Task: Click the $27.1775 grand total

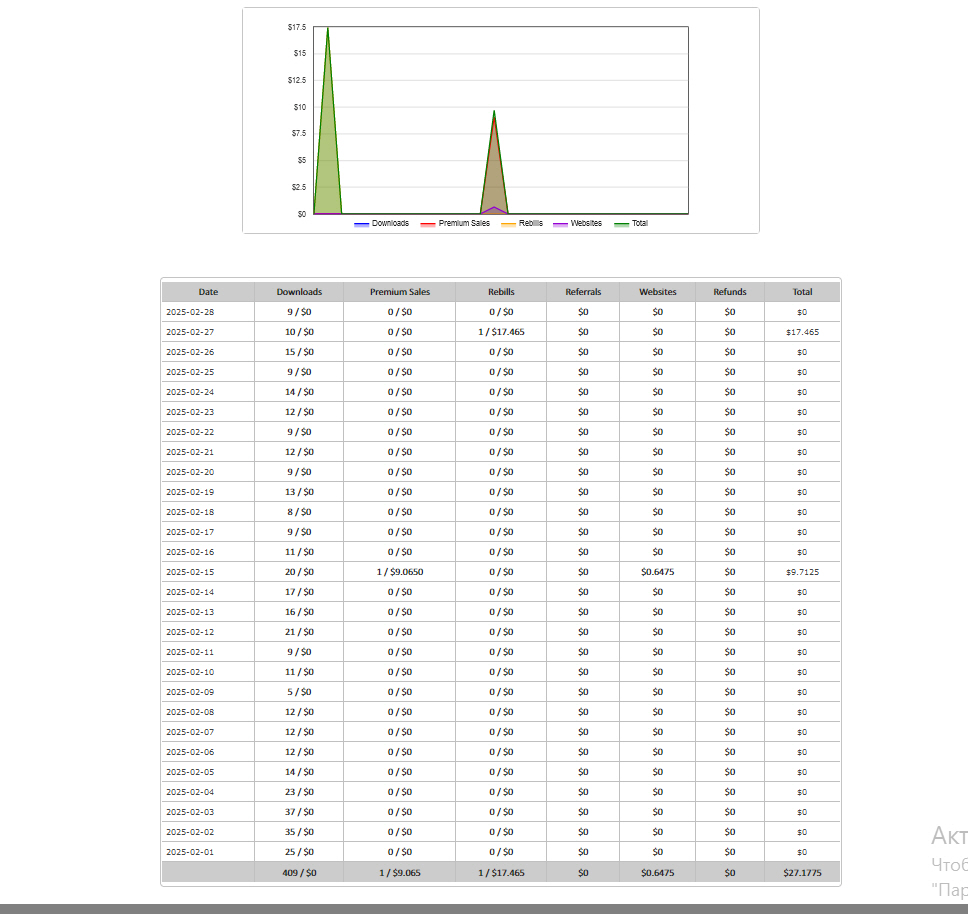Action: tap(803, 873)
